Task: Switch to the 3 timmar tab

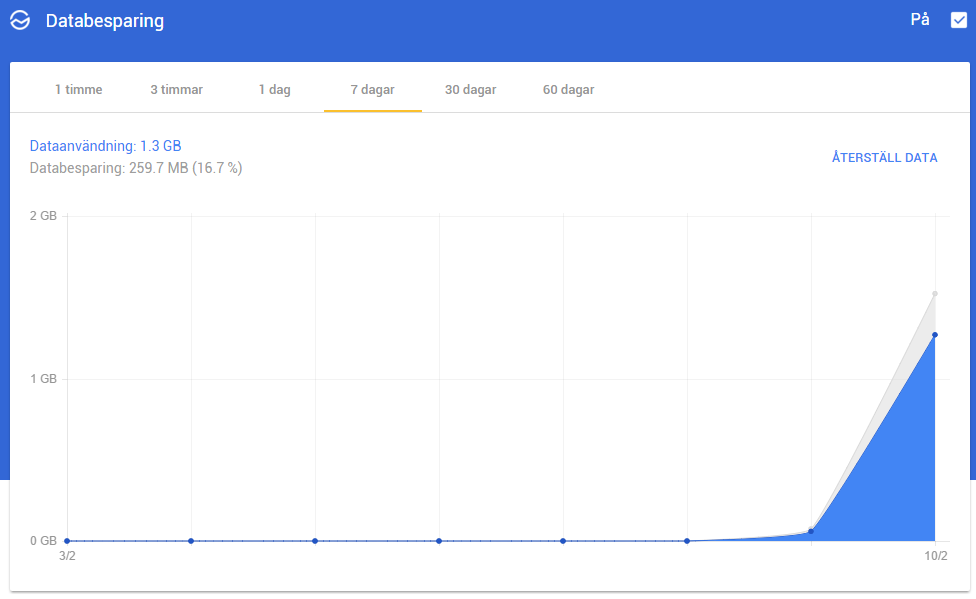Action: [177, 90]
